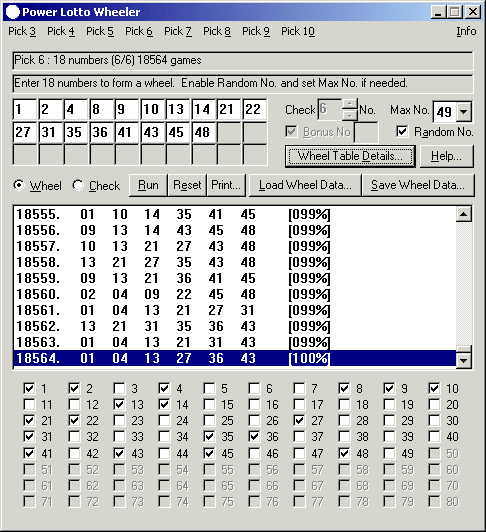
Task: Uncheck number 13 checkbox
Action: point(119,404)
